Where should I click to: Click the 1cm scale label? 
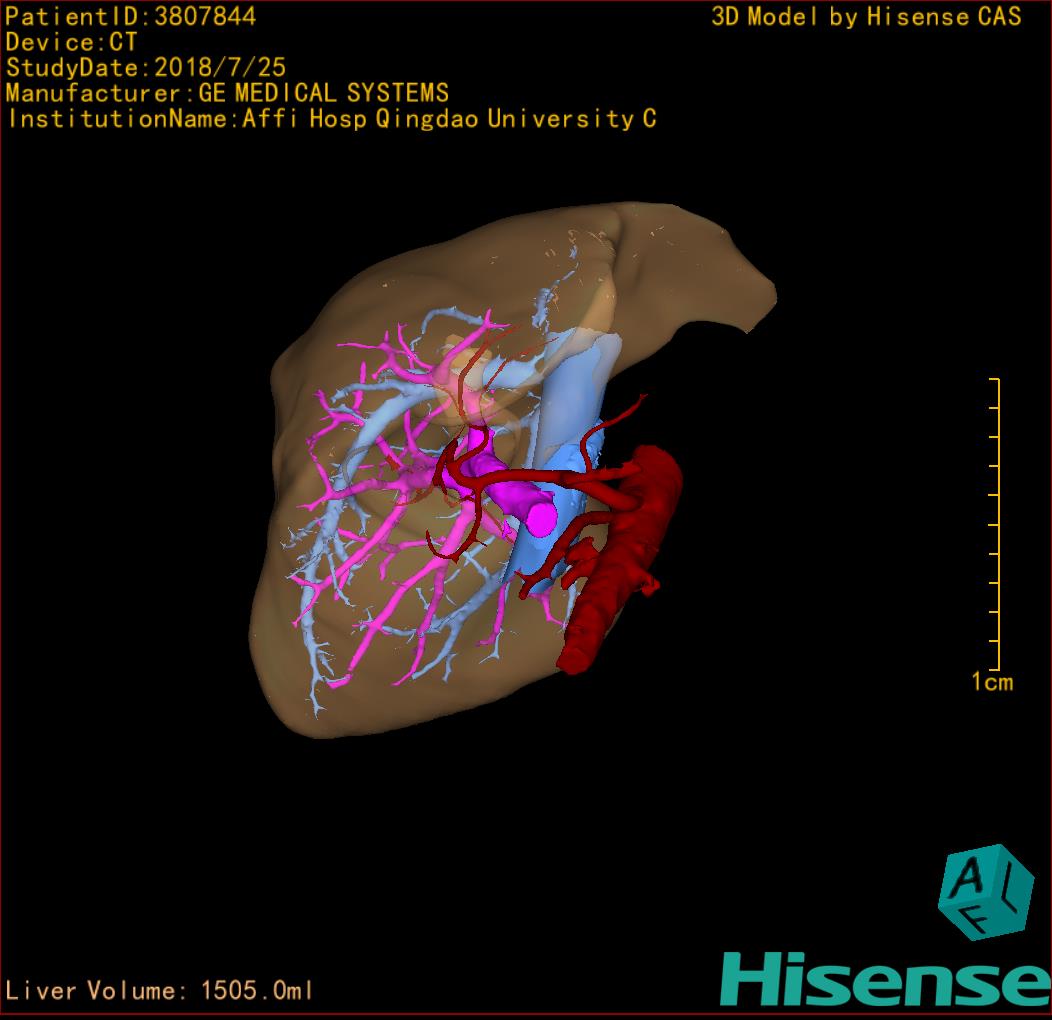coord(991,682)
